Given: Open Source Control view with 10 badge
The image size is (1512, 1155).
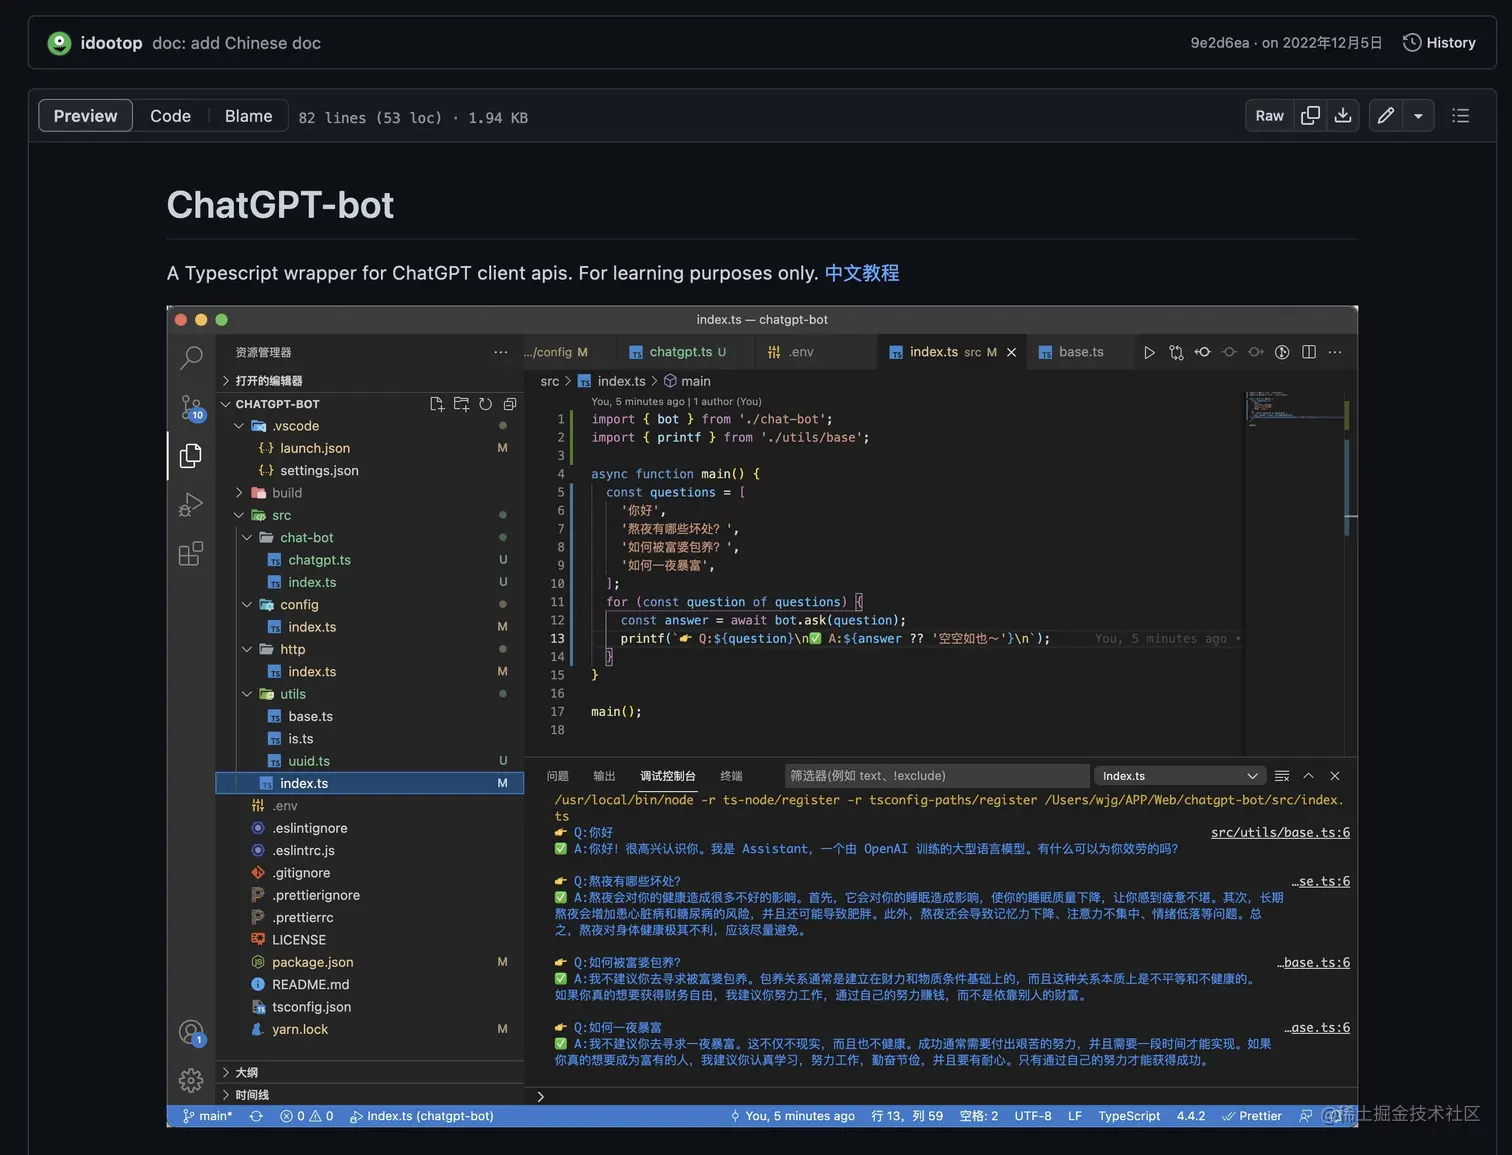Looking at the screenshot, I should [x=191, y=407].
